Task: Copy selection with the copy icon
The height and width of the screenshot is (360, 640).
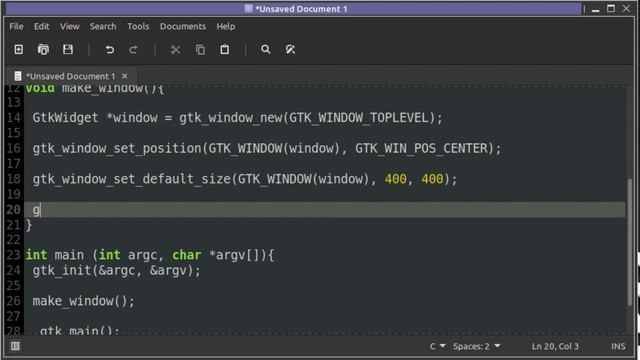Action: (x=200, y=49)
